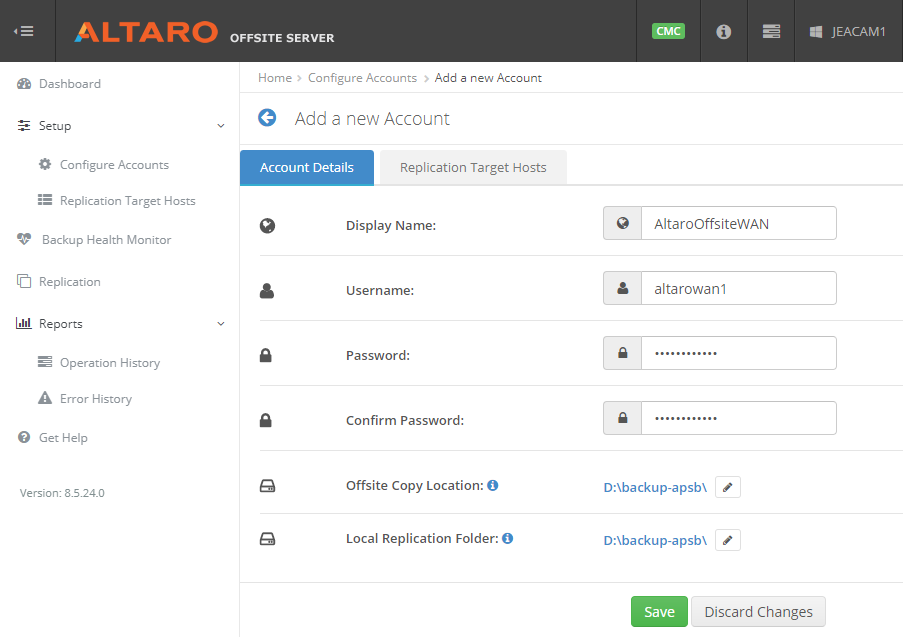The image size is (903, 637).
Task: Click the Setup sliders icon
Action: tap(24, 126)
